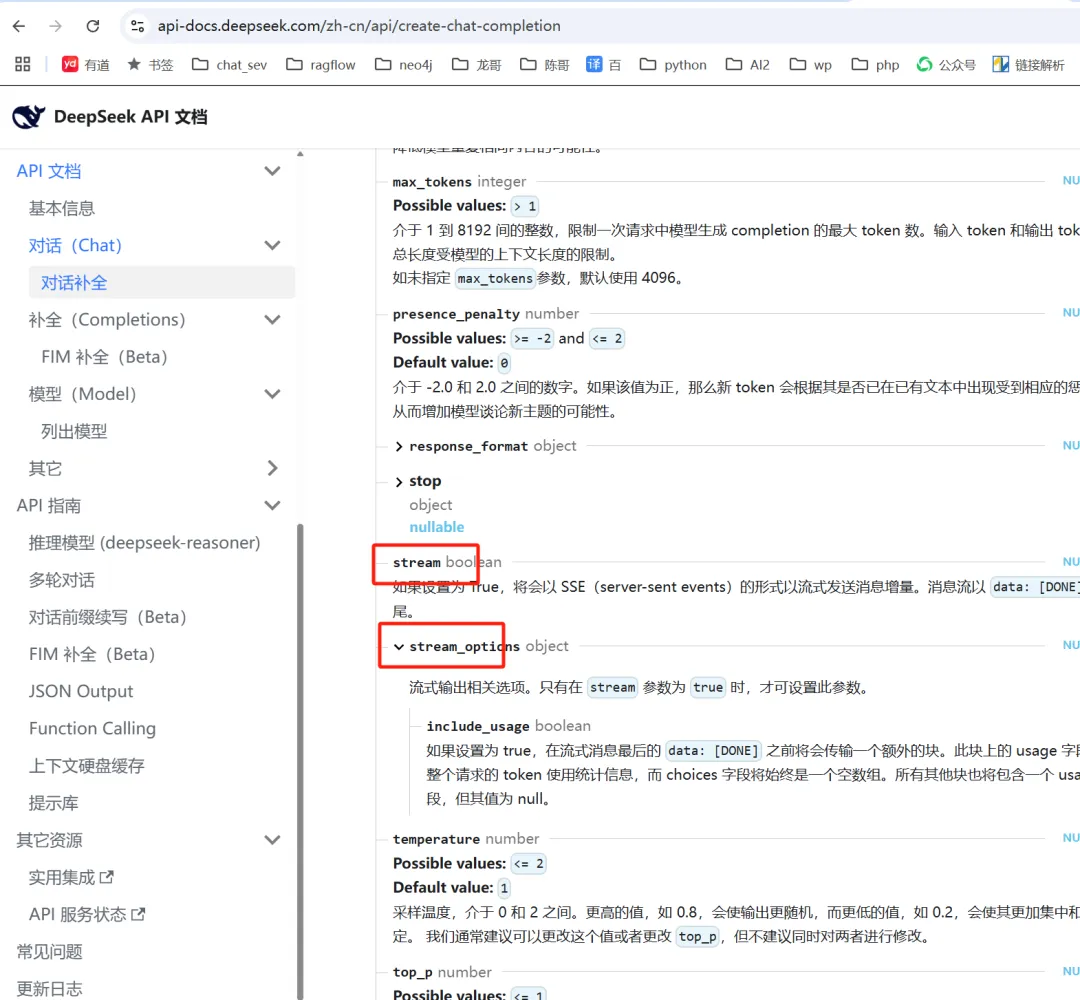Open the 书签 star bookmark

click(x=150, y=65)
